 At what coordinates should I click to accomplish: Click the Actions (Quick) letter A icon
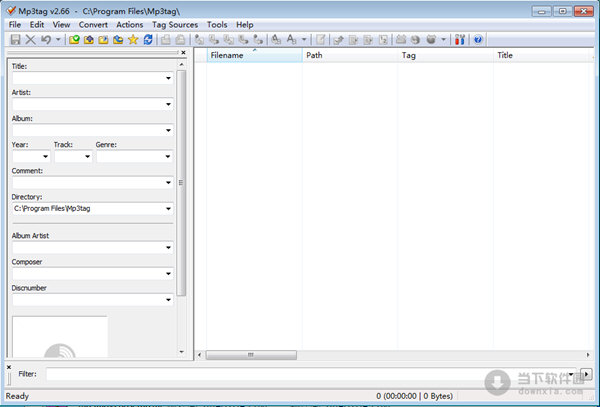(x=291, y=39)
